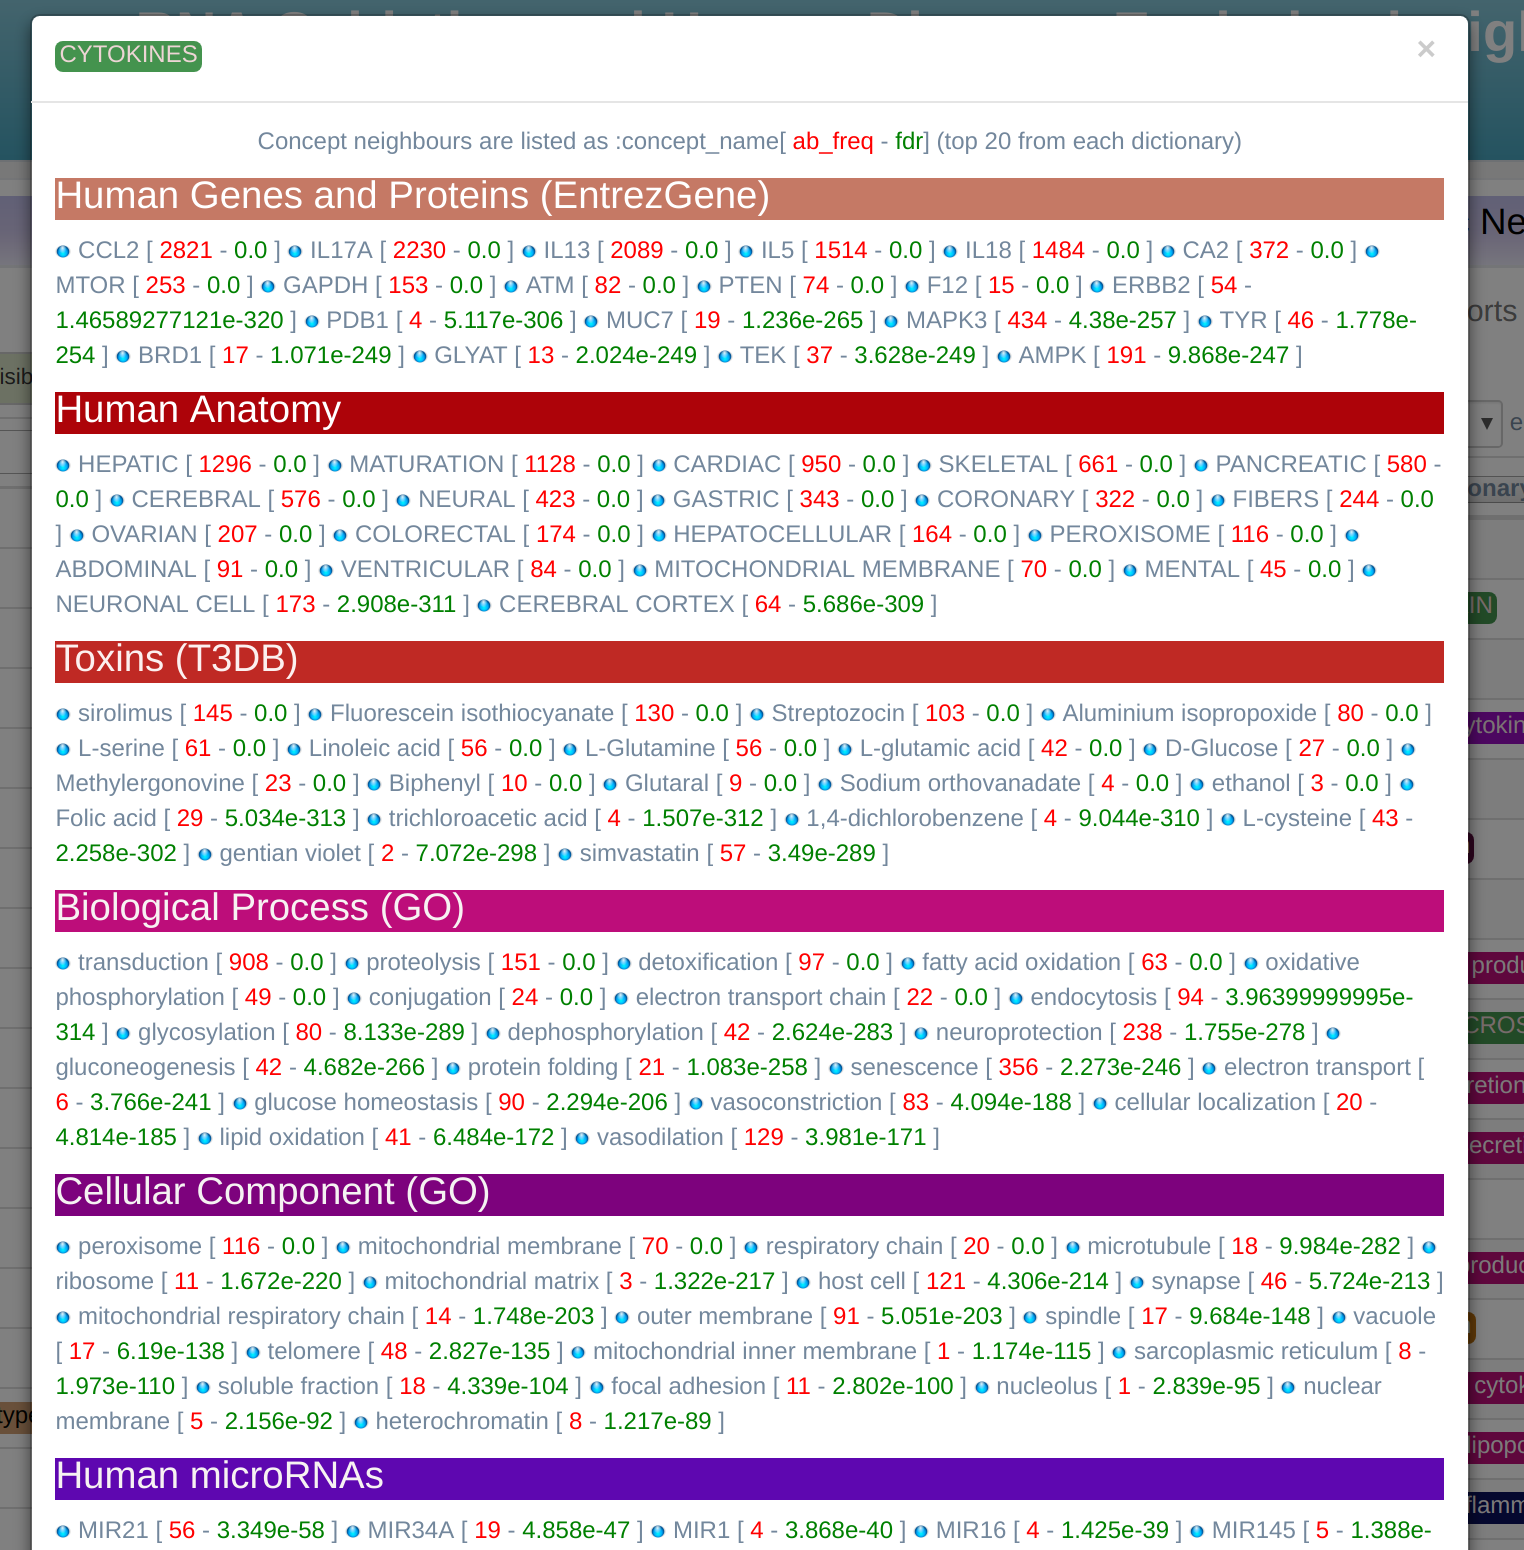
Task: Select the Streptozocin toxin link
Action: pos(838,713)
